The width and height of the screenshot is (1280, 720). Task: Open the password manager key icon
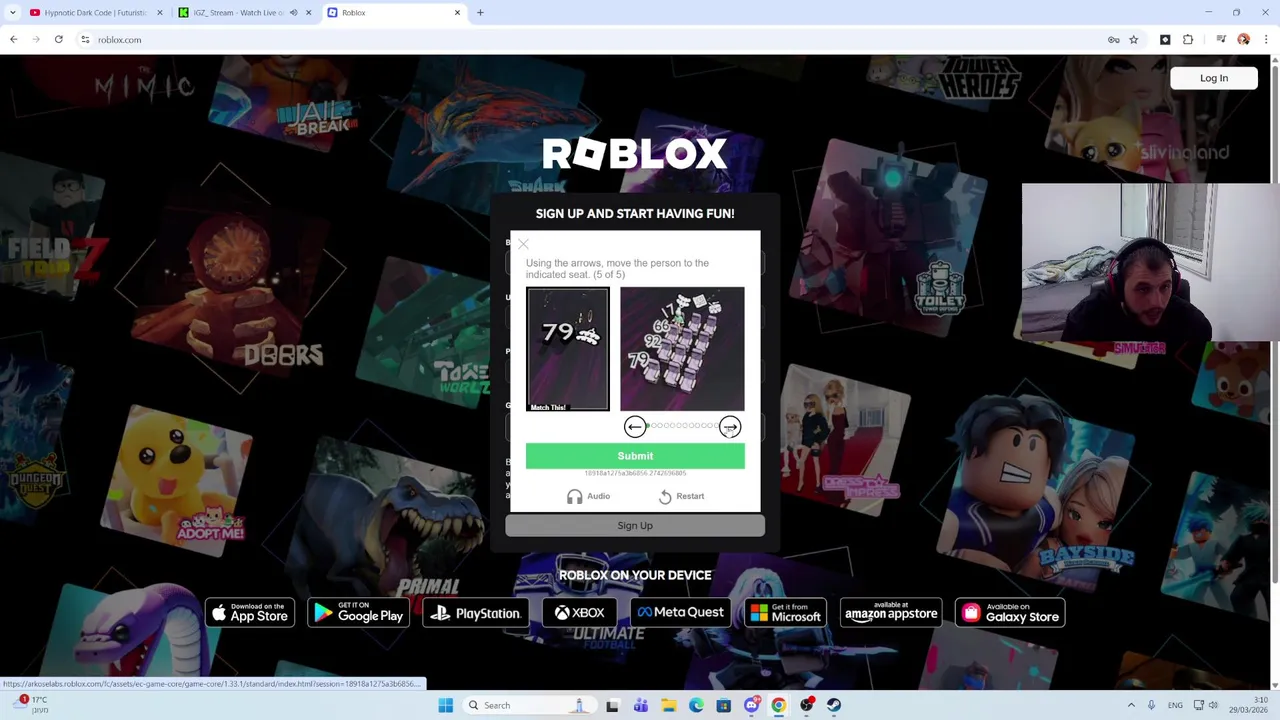point(1113,40)
